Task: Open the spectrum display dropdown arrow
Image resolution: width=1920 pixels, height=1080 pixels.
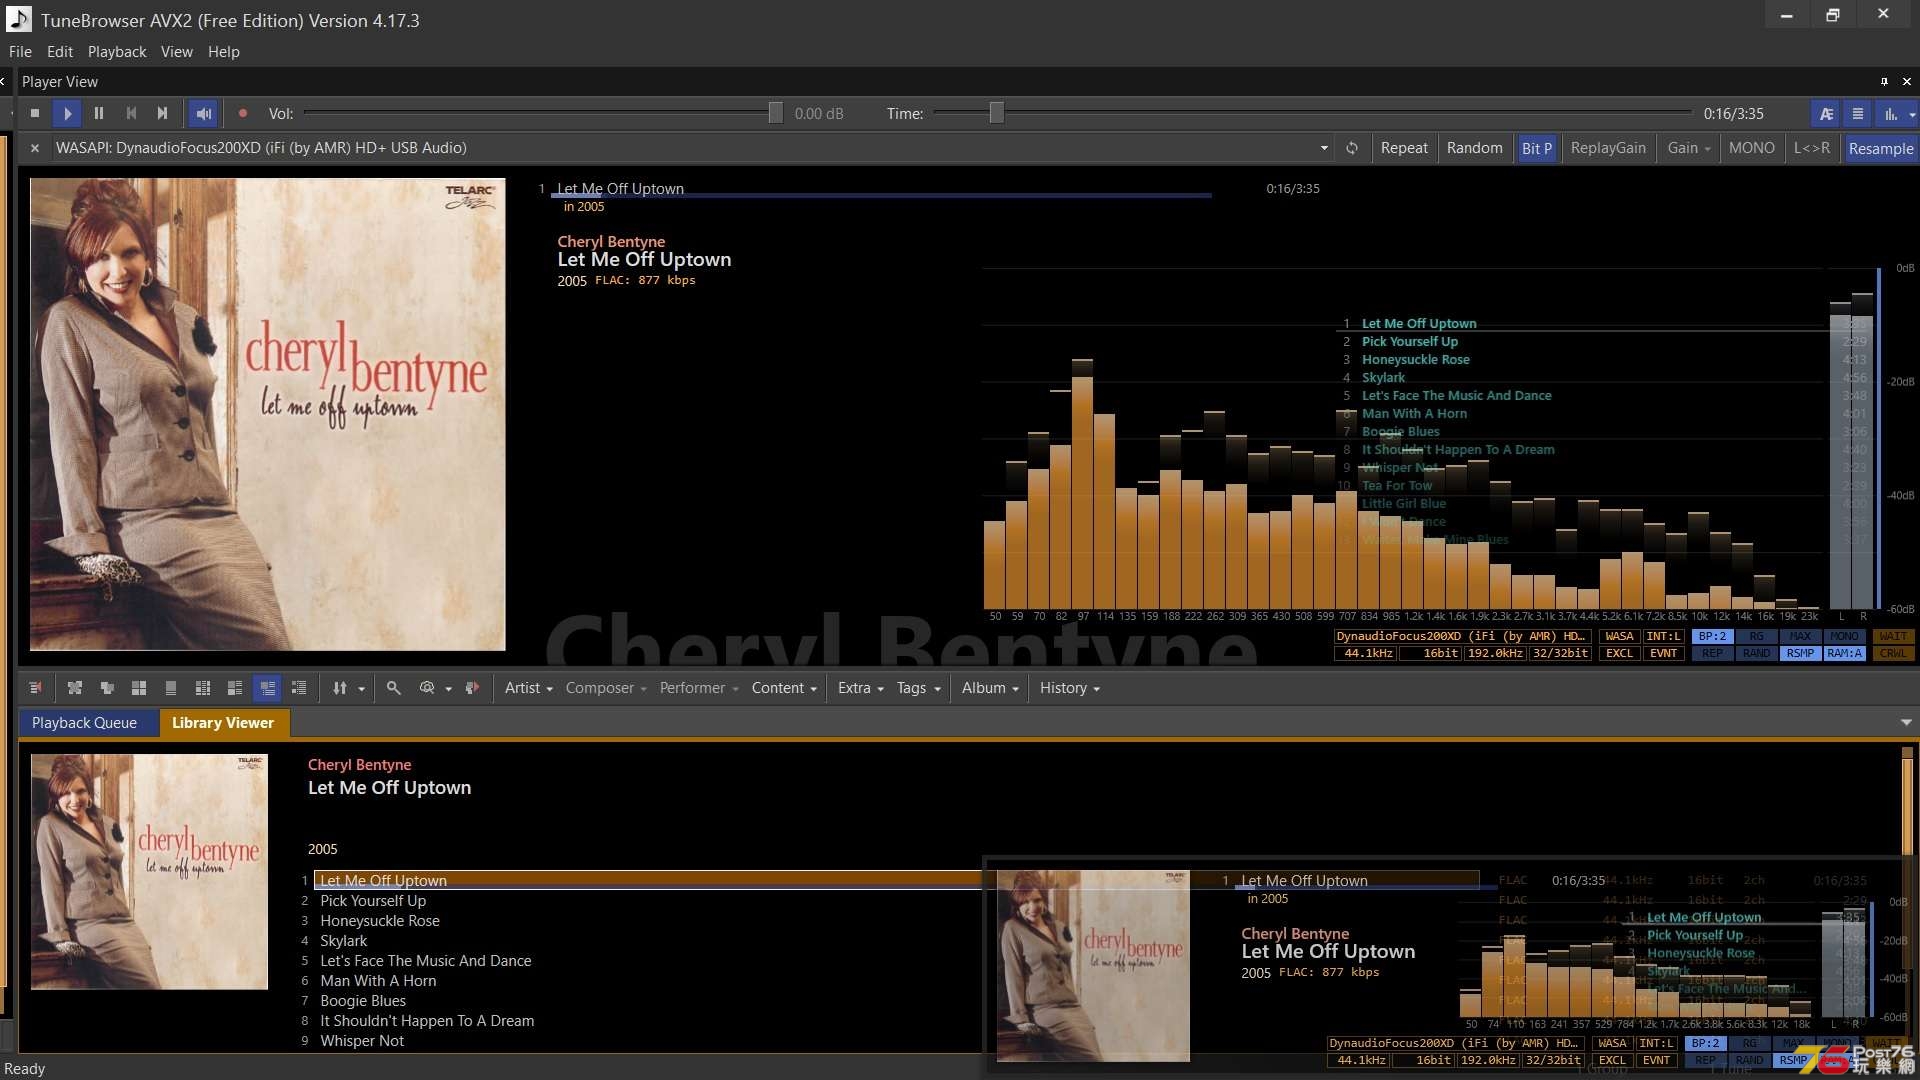Action: 1912,114
